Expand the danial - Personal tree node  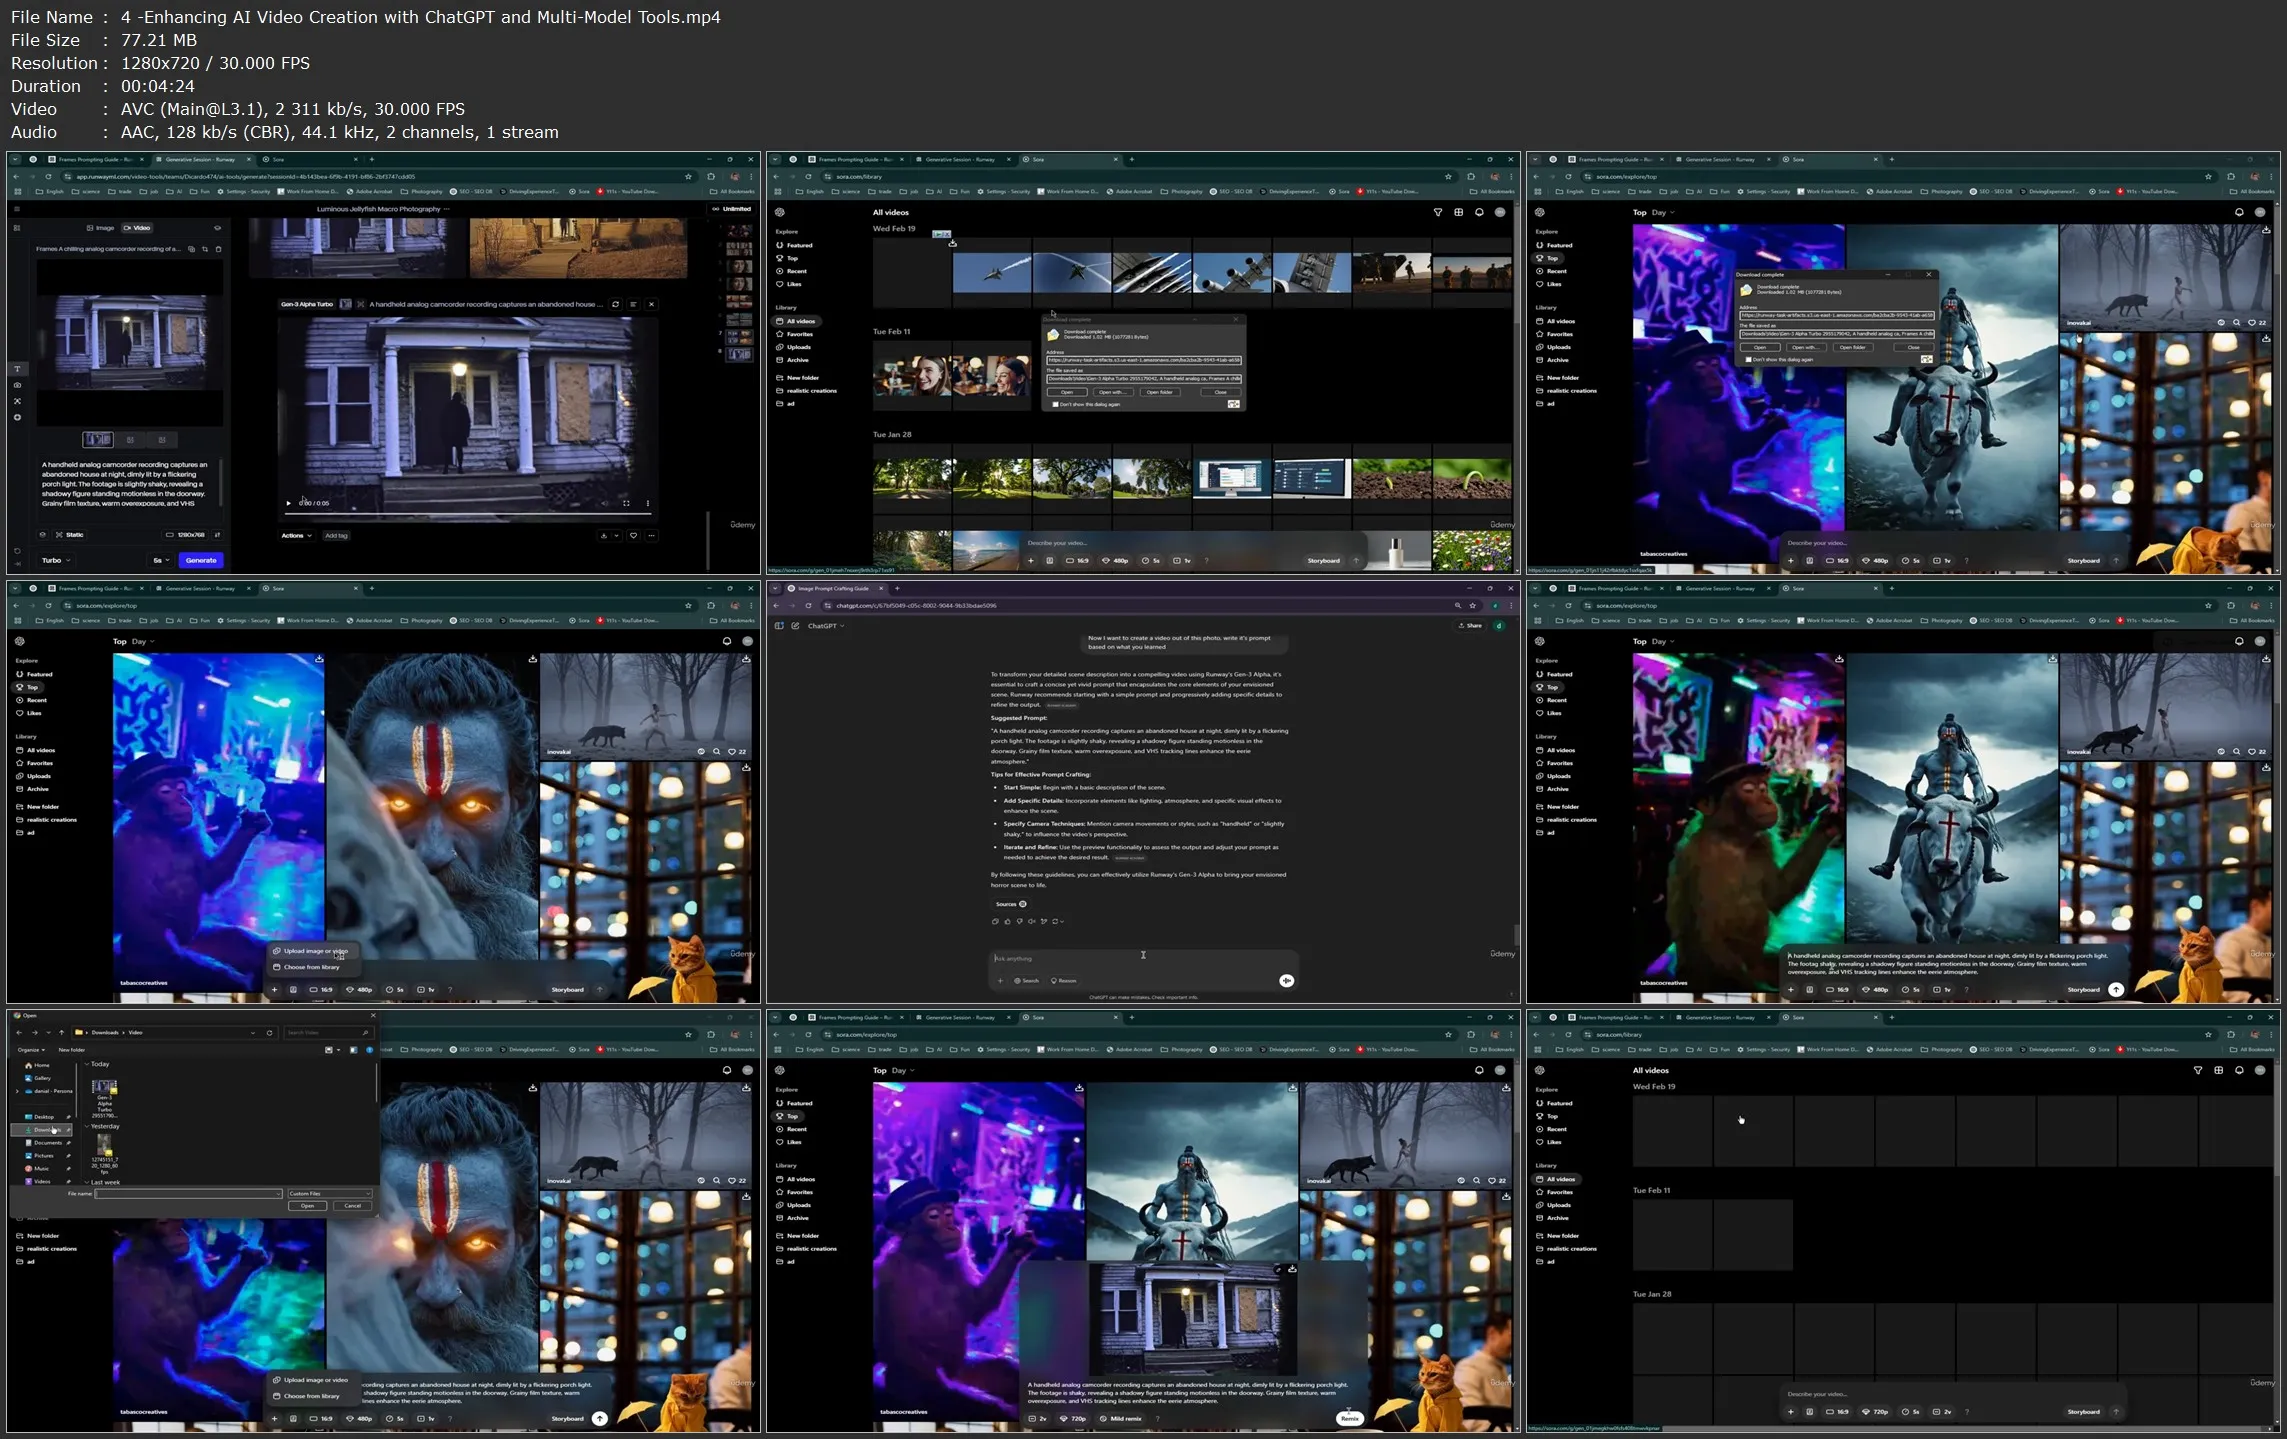point(17,1091)
